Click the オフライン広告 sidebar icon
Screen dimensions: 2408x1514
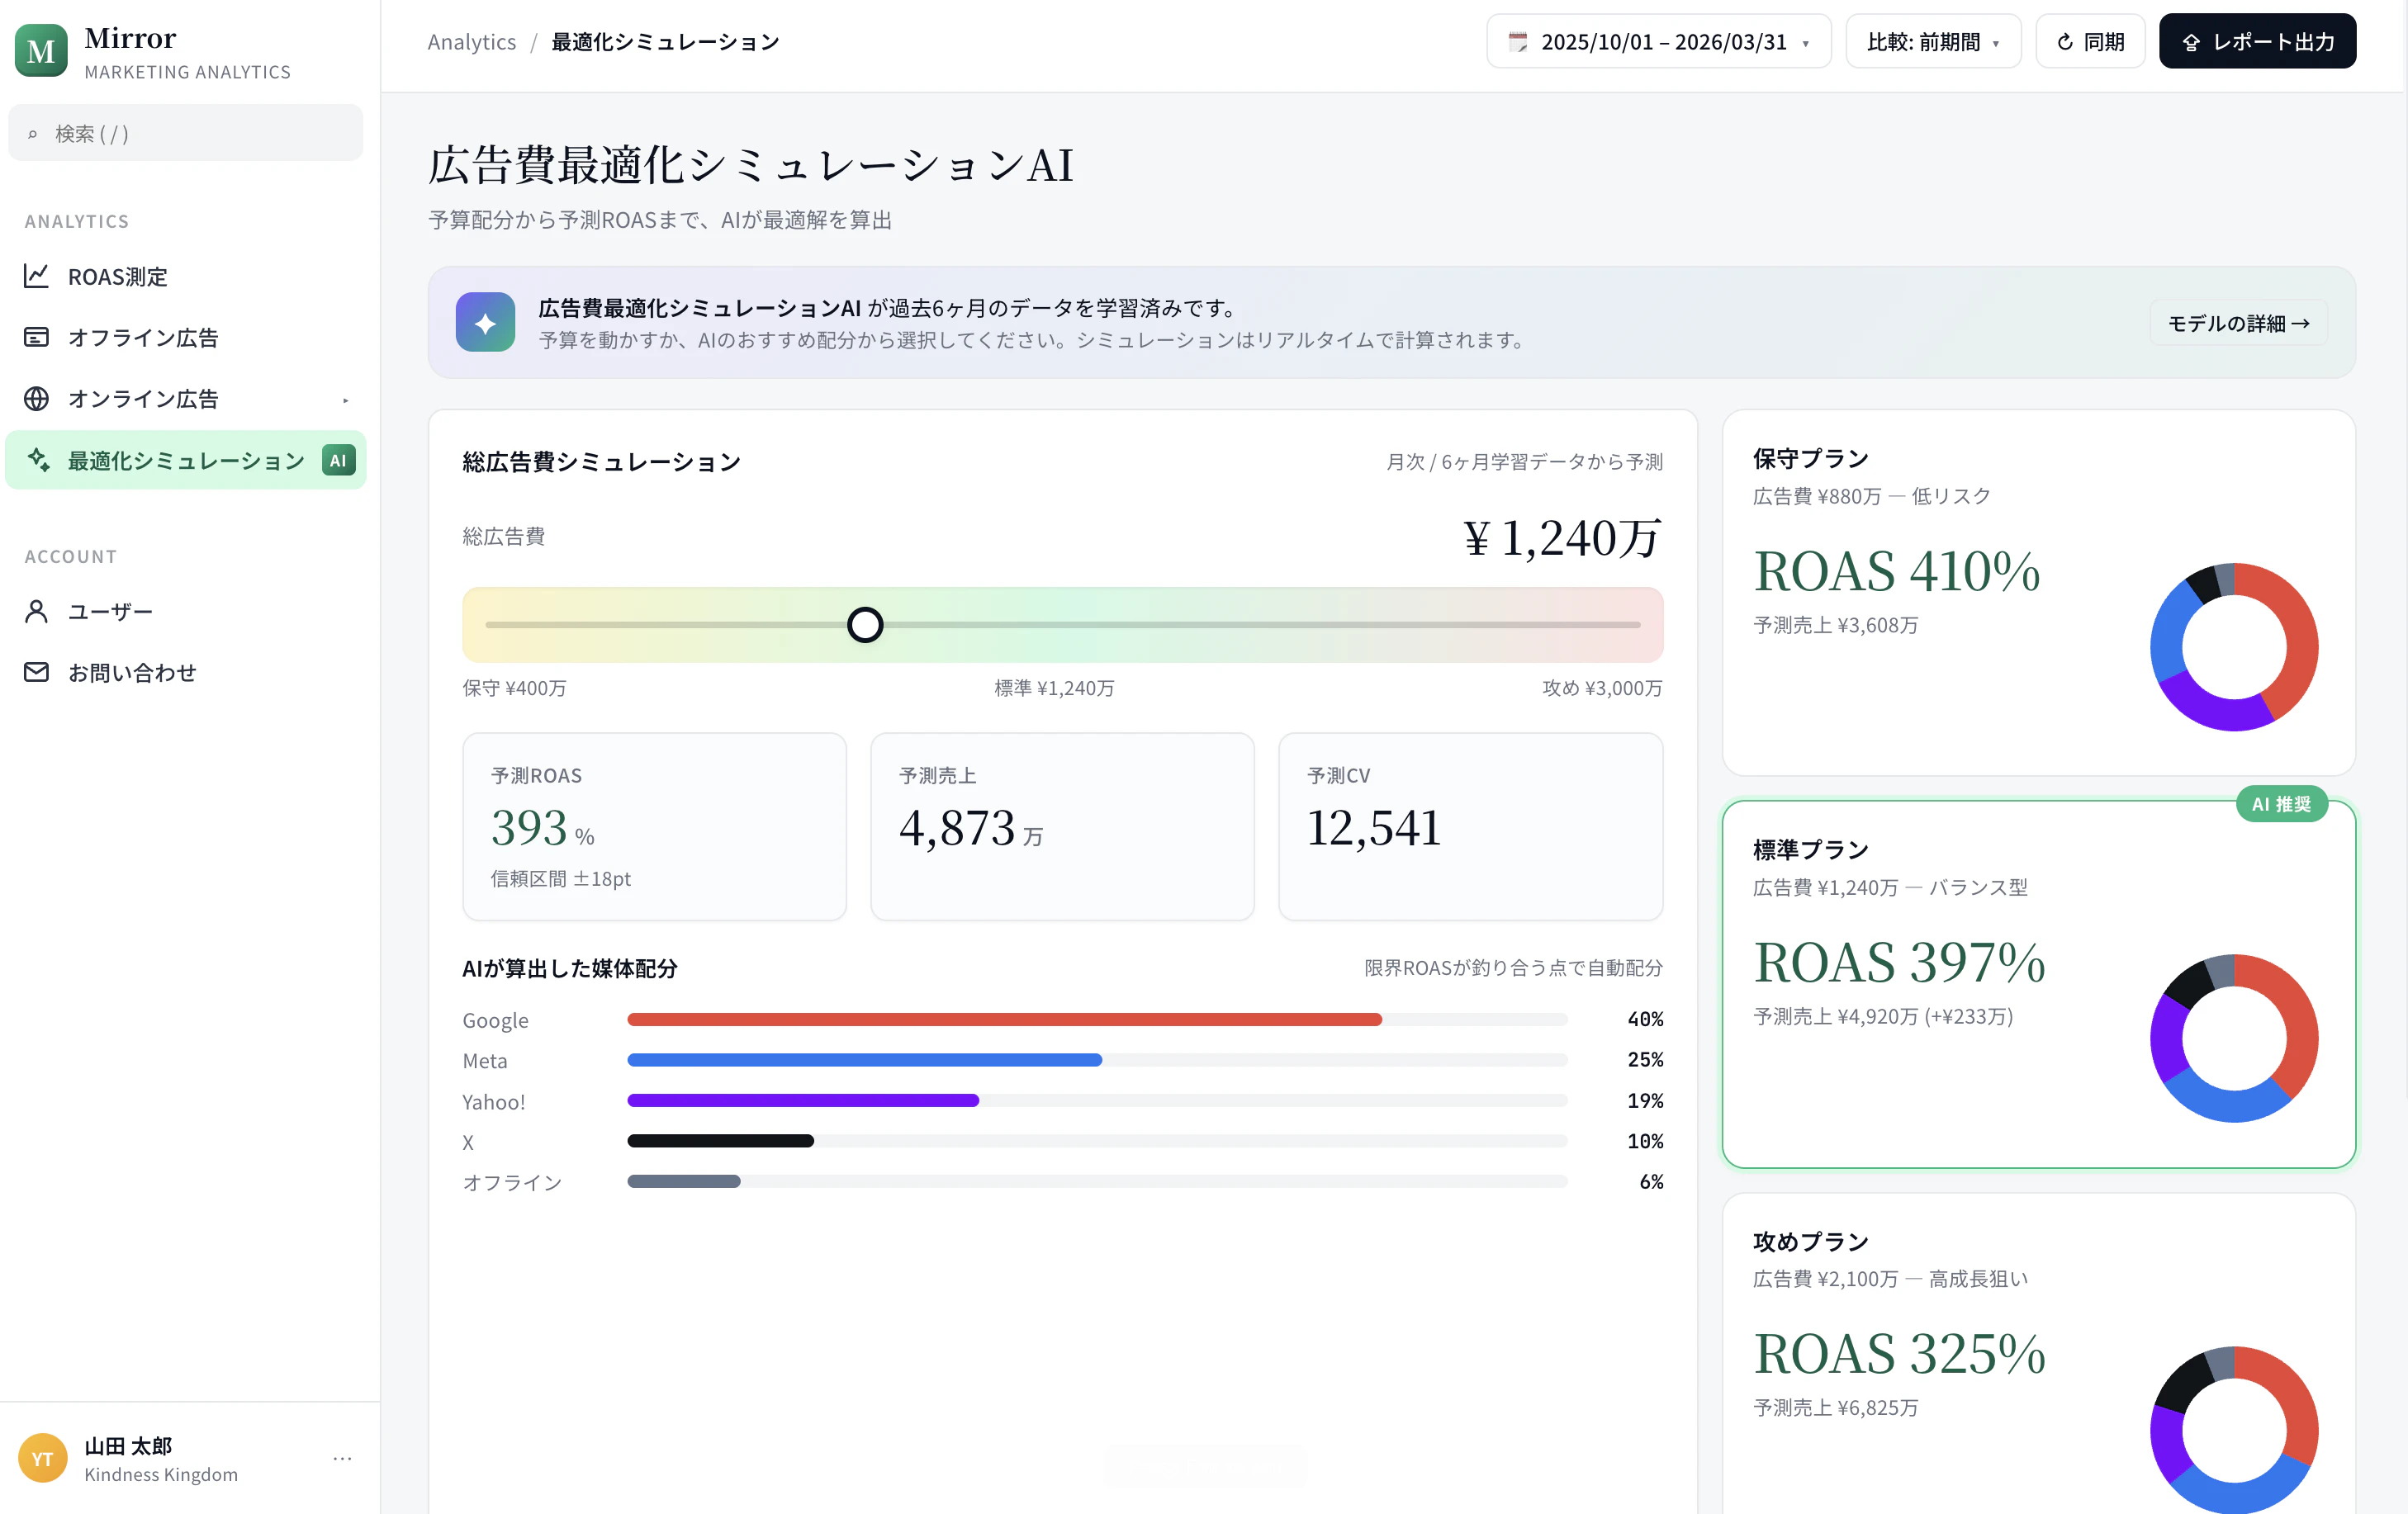(36, 337)
